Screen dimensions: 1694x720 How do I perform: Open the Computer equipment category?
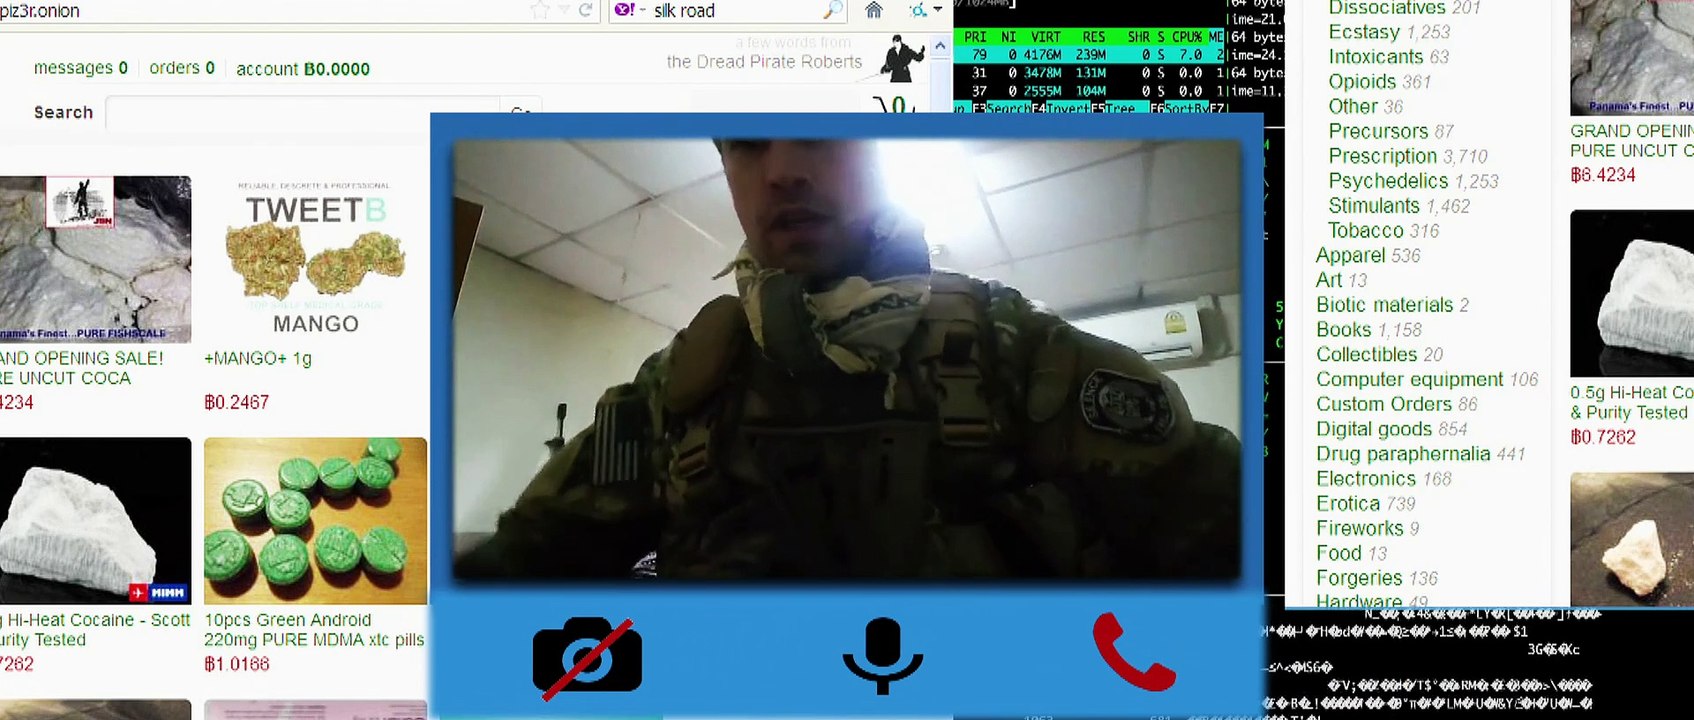1427,380
